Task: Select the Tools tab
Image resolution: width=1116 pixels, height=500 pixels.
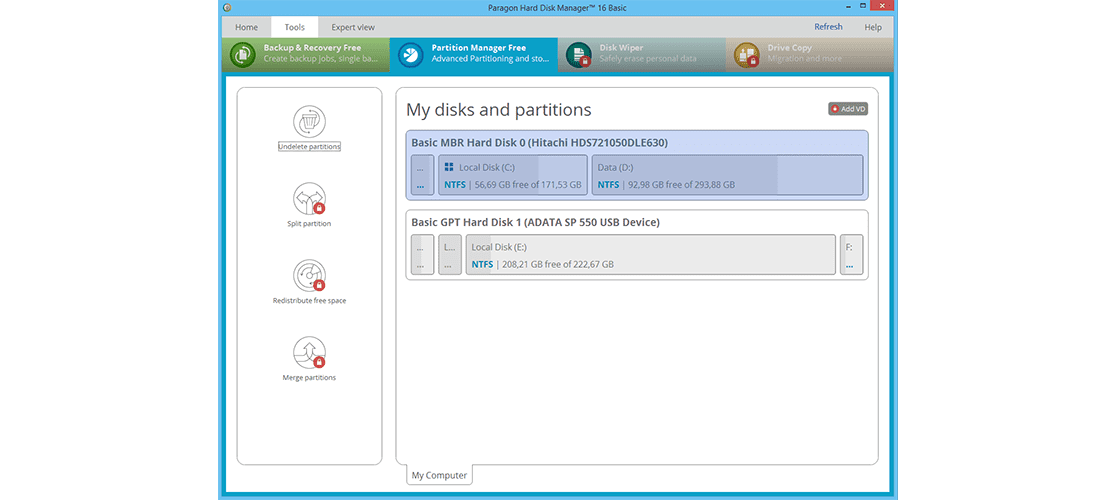Action: click(x=294, y=27)
